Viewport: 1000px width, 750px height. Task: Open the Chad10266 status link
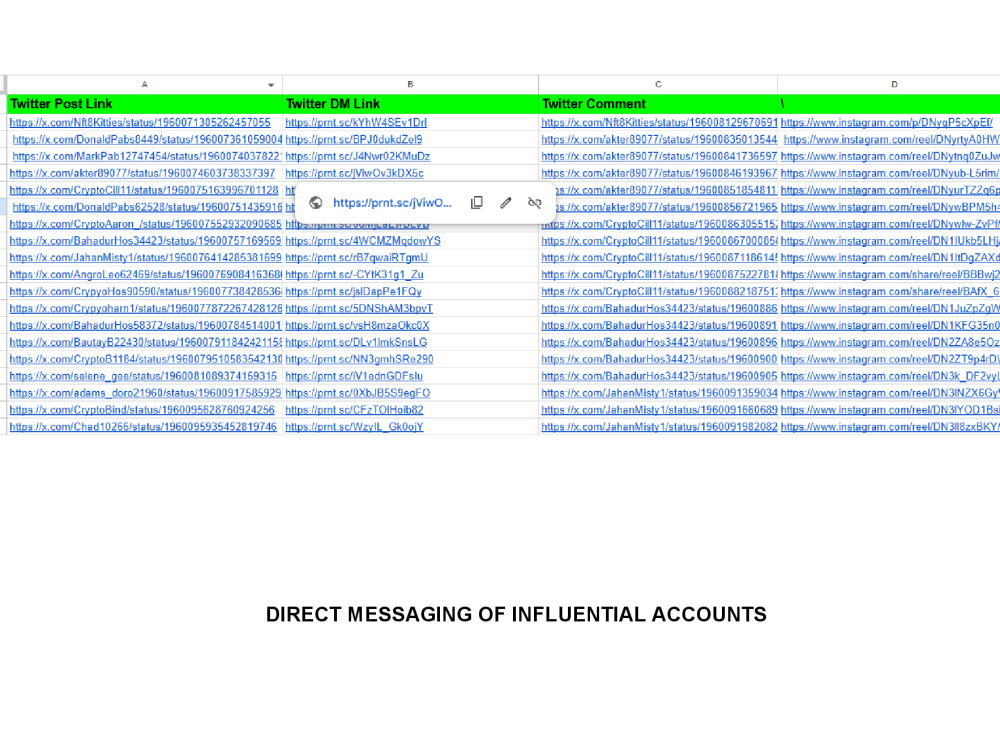[143, 427]
